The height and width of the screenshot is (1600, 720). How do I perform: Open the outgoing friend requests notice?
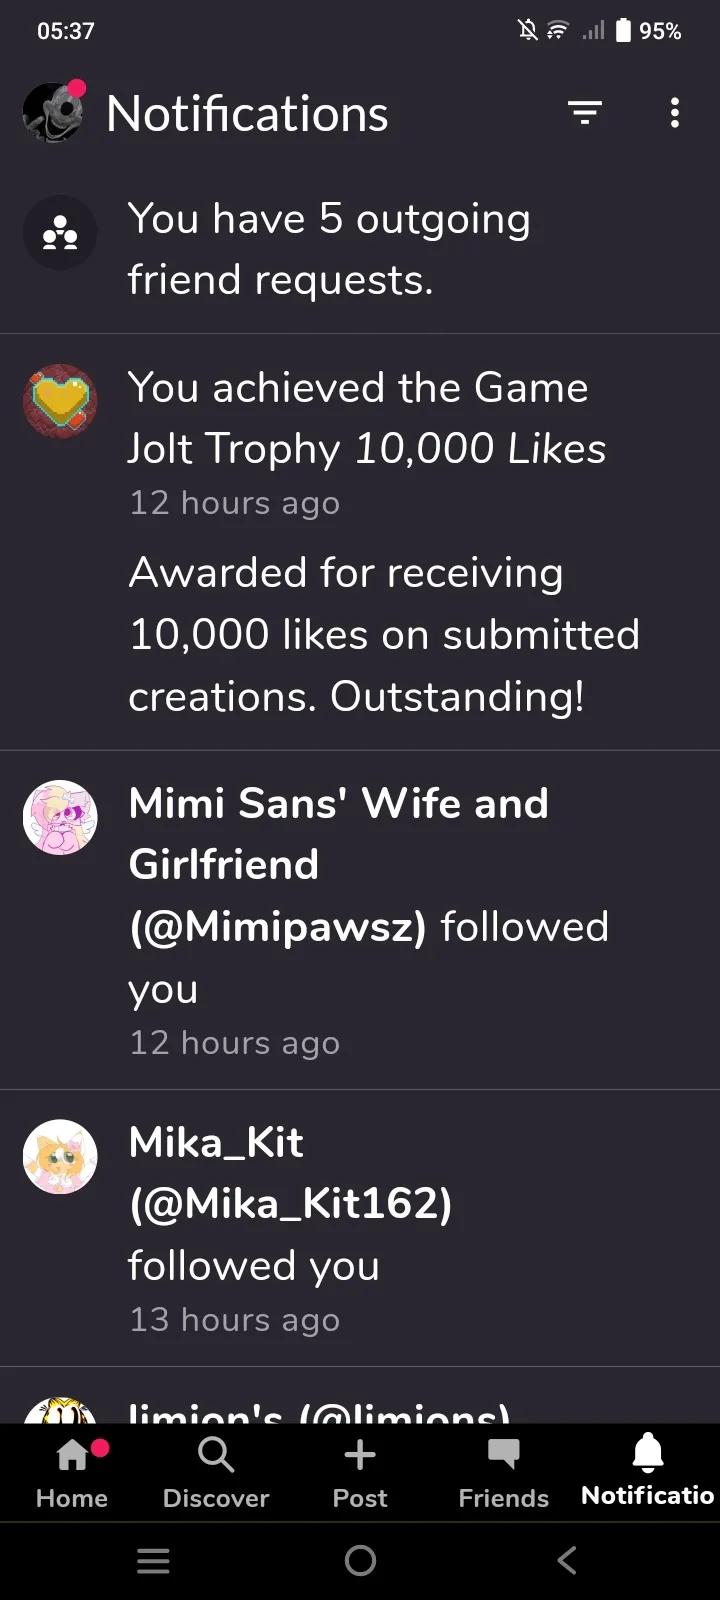[x=330, y=249]
